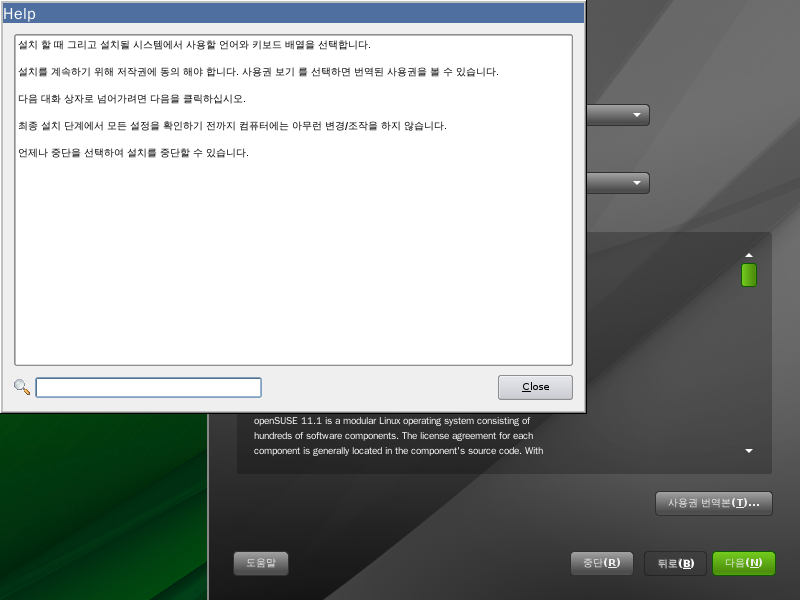Click the Help dialog title bar

[x=293, y=14]
